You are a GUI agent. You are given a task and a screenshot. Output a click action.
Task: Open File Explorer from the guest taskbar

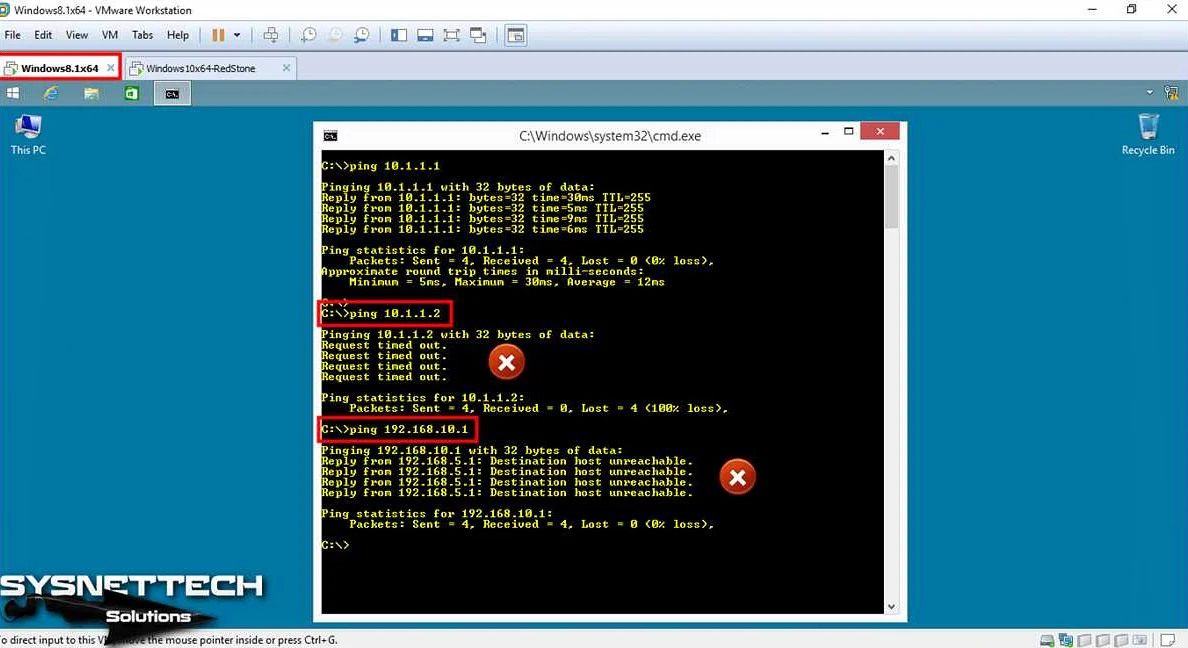pyautogui.click(x=91, y=93)
